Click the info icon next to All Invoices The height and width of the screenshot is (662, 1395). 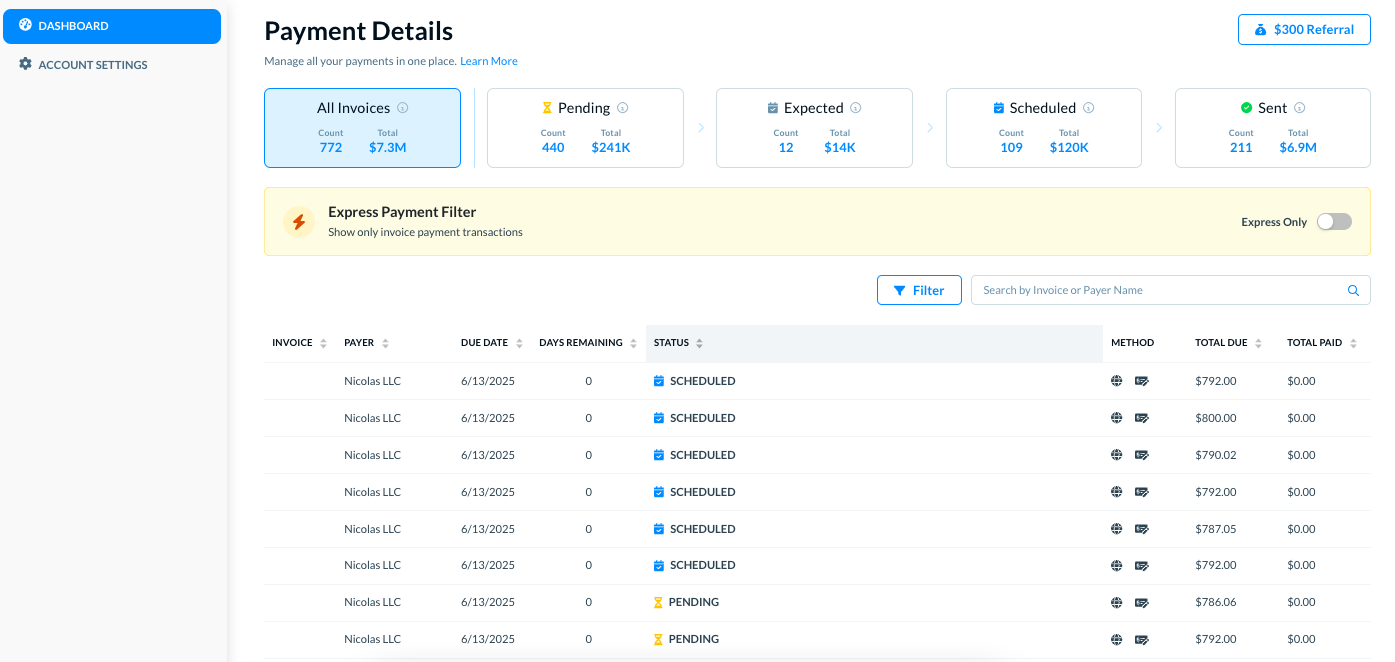click(x=402, y=108)
